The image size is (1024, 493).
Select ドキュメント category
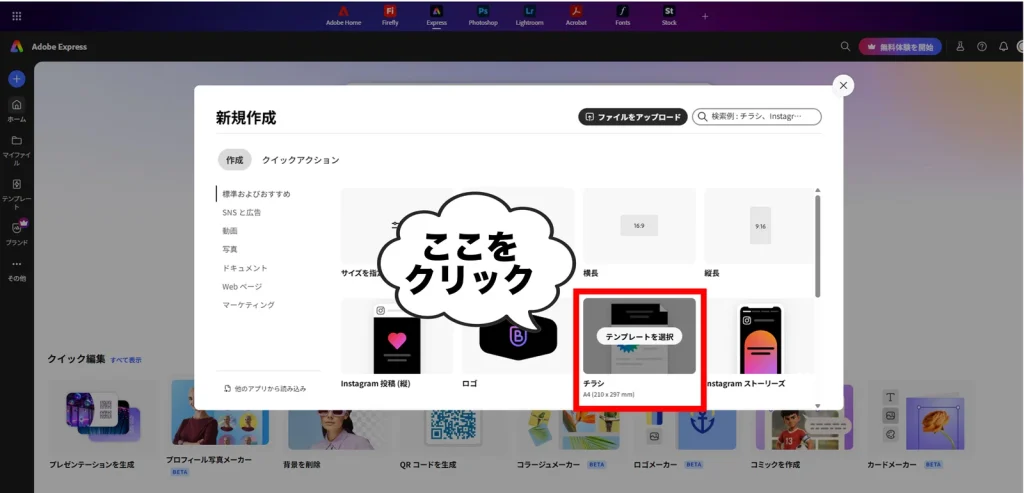click(x=245, y=268)
